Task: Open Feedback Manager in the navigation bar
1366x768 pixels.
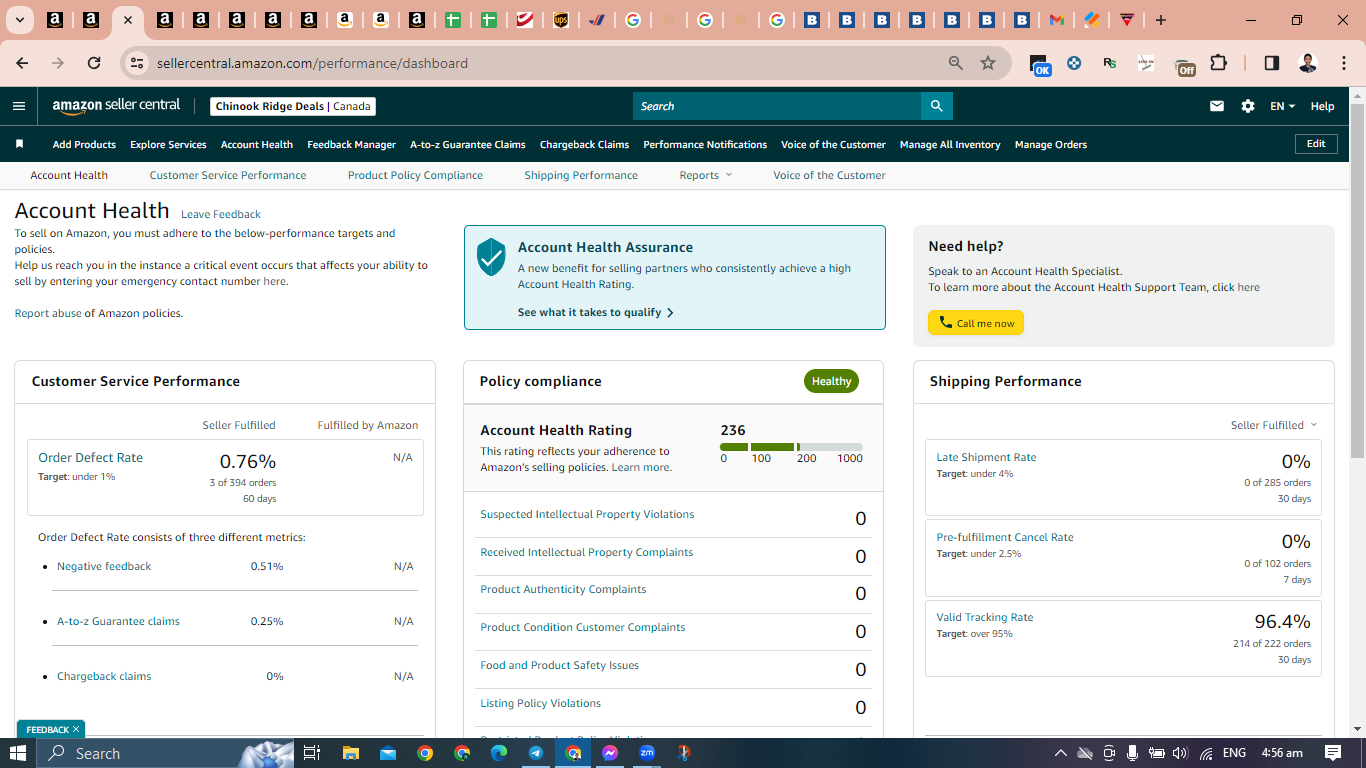Action: tap(351, 144)
